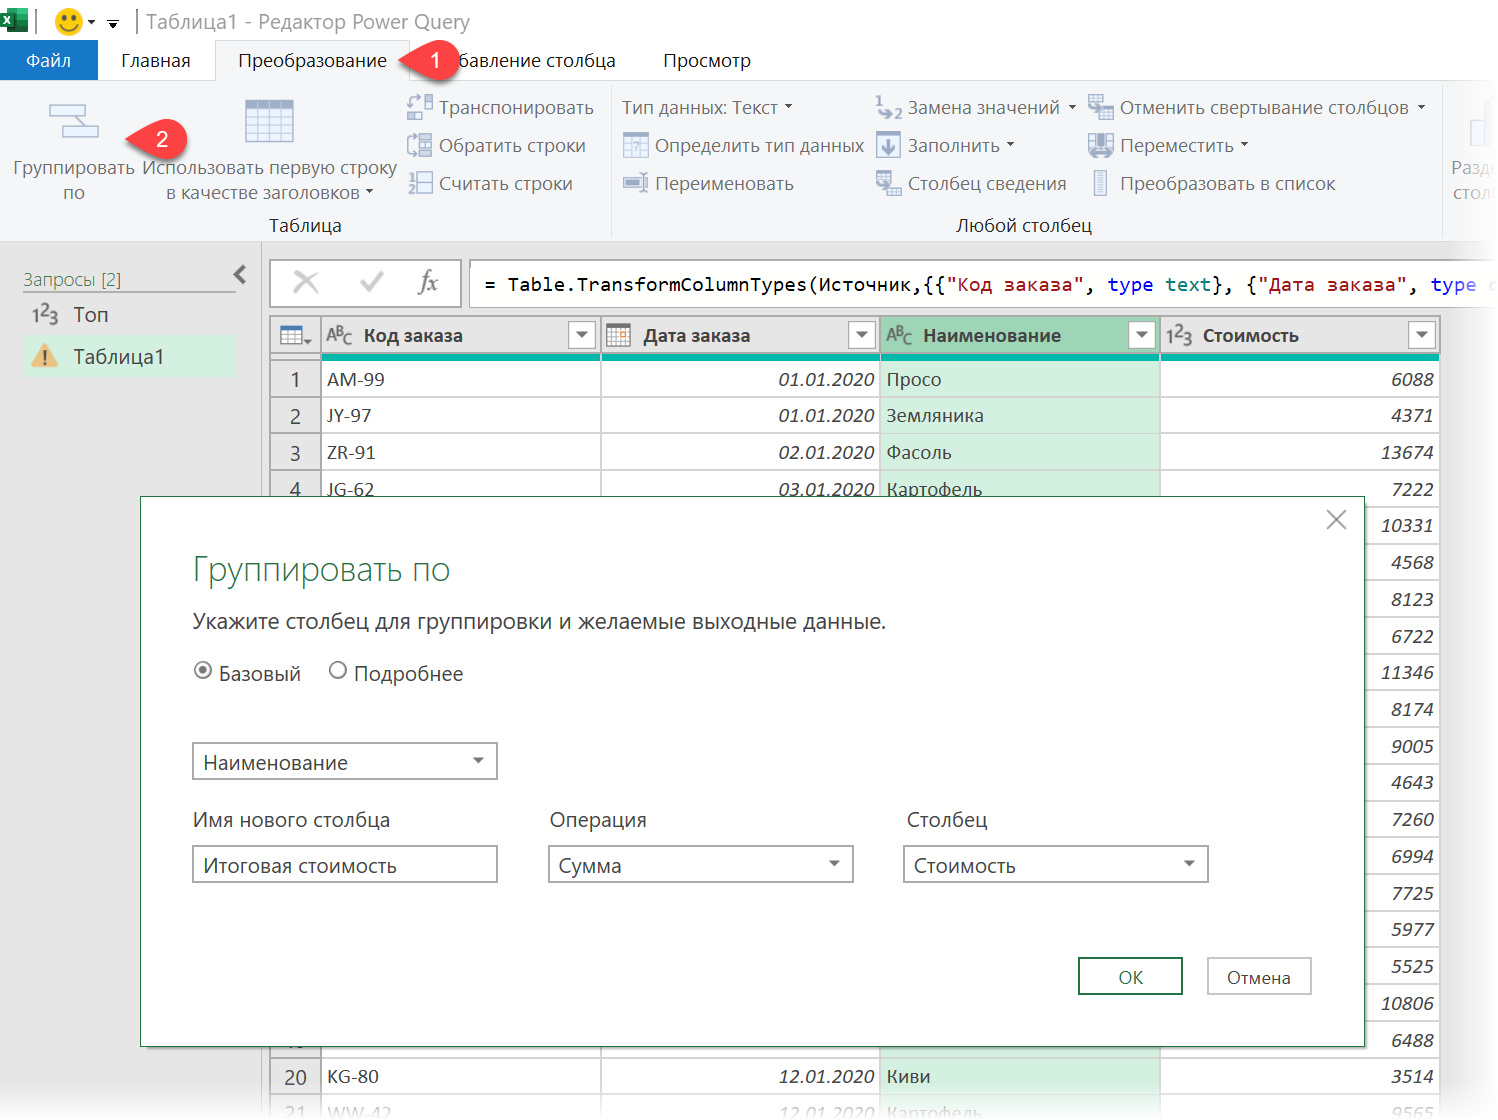Image resolution: width=1498 pixels, height=1120 pixels.
Task: Switch to the Просмотр tab
Action: tap(707, 60)
